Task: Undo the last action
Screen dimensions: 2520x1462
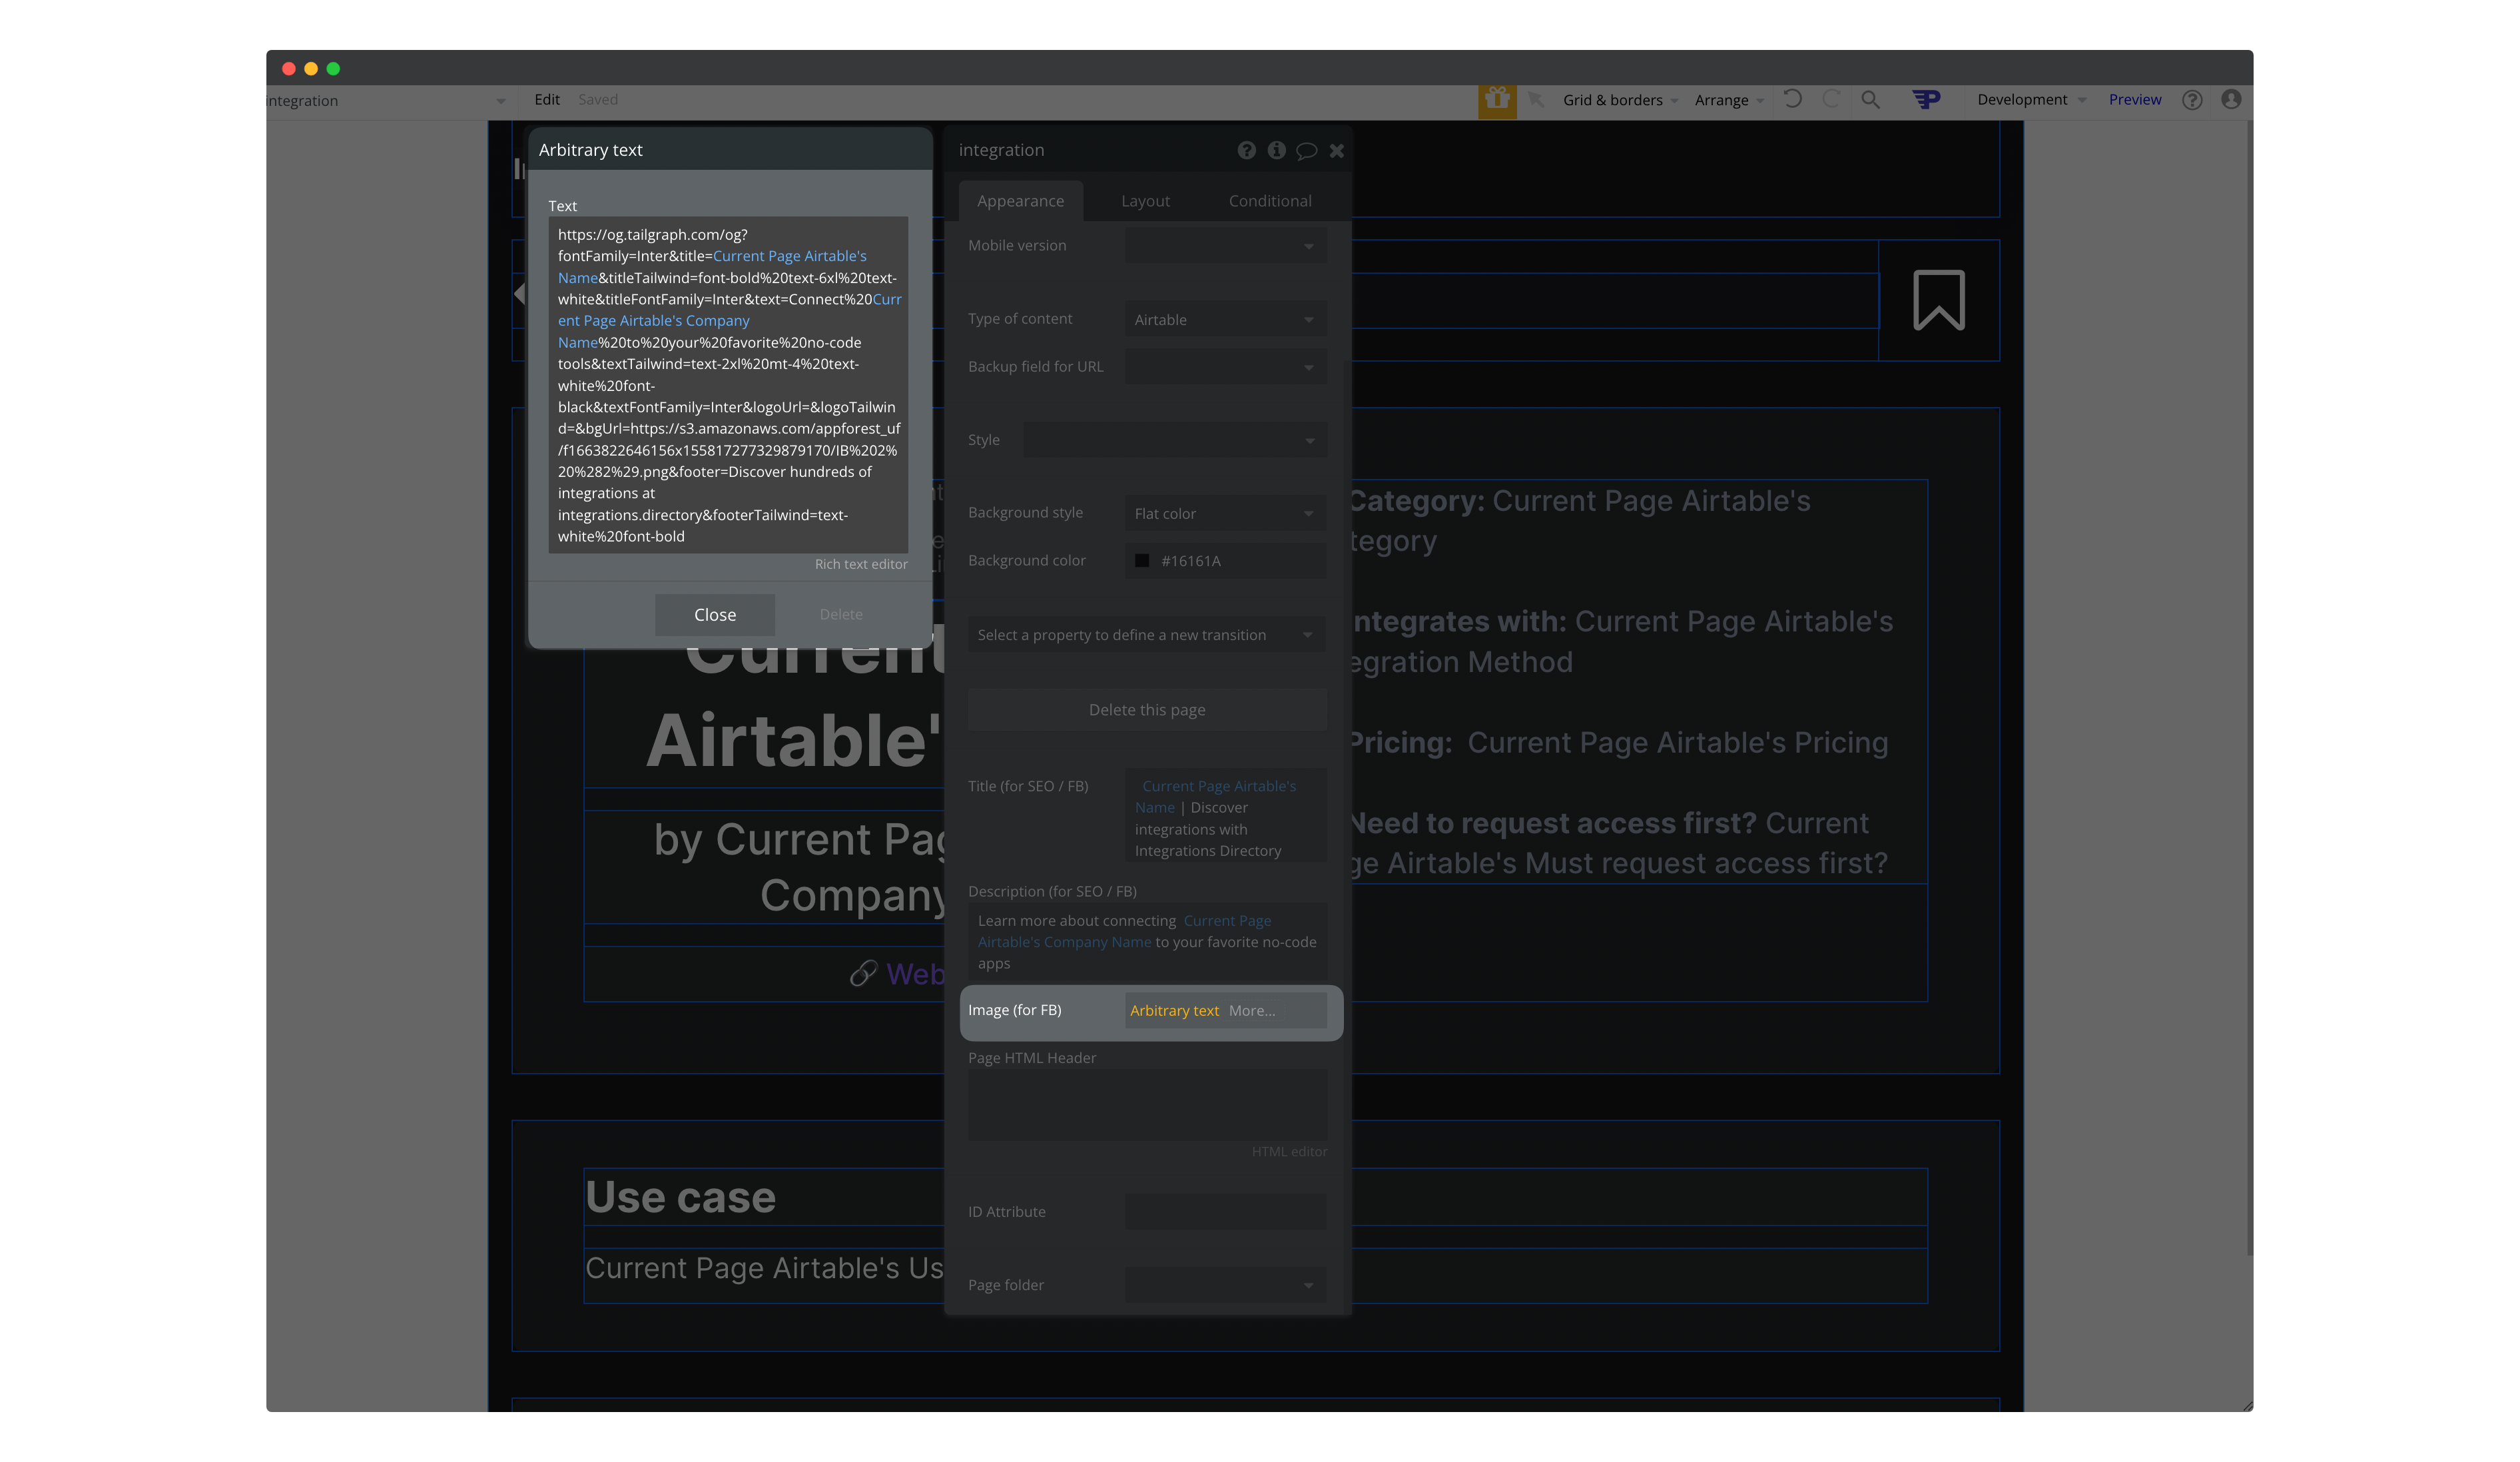Action: pos(1793,99)
